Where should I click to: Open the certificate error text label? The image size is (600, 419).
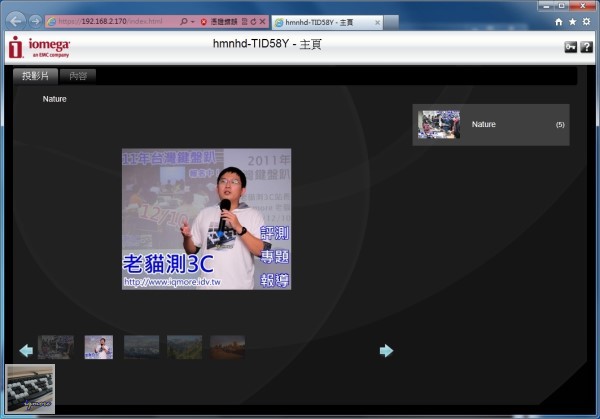(224, 22)
